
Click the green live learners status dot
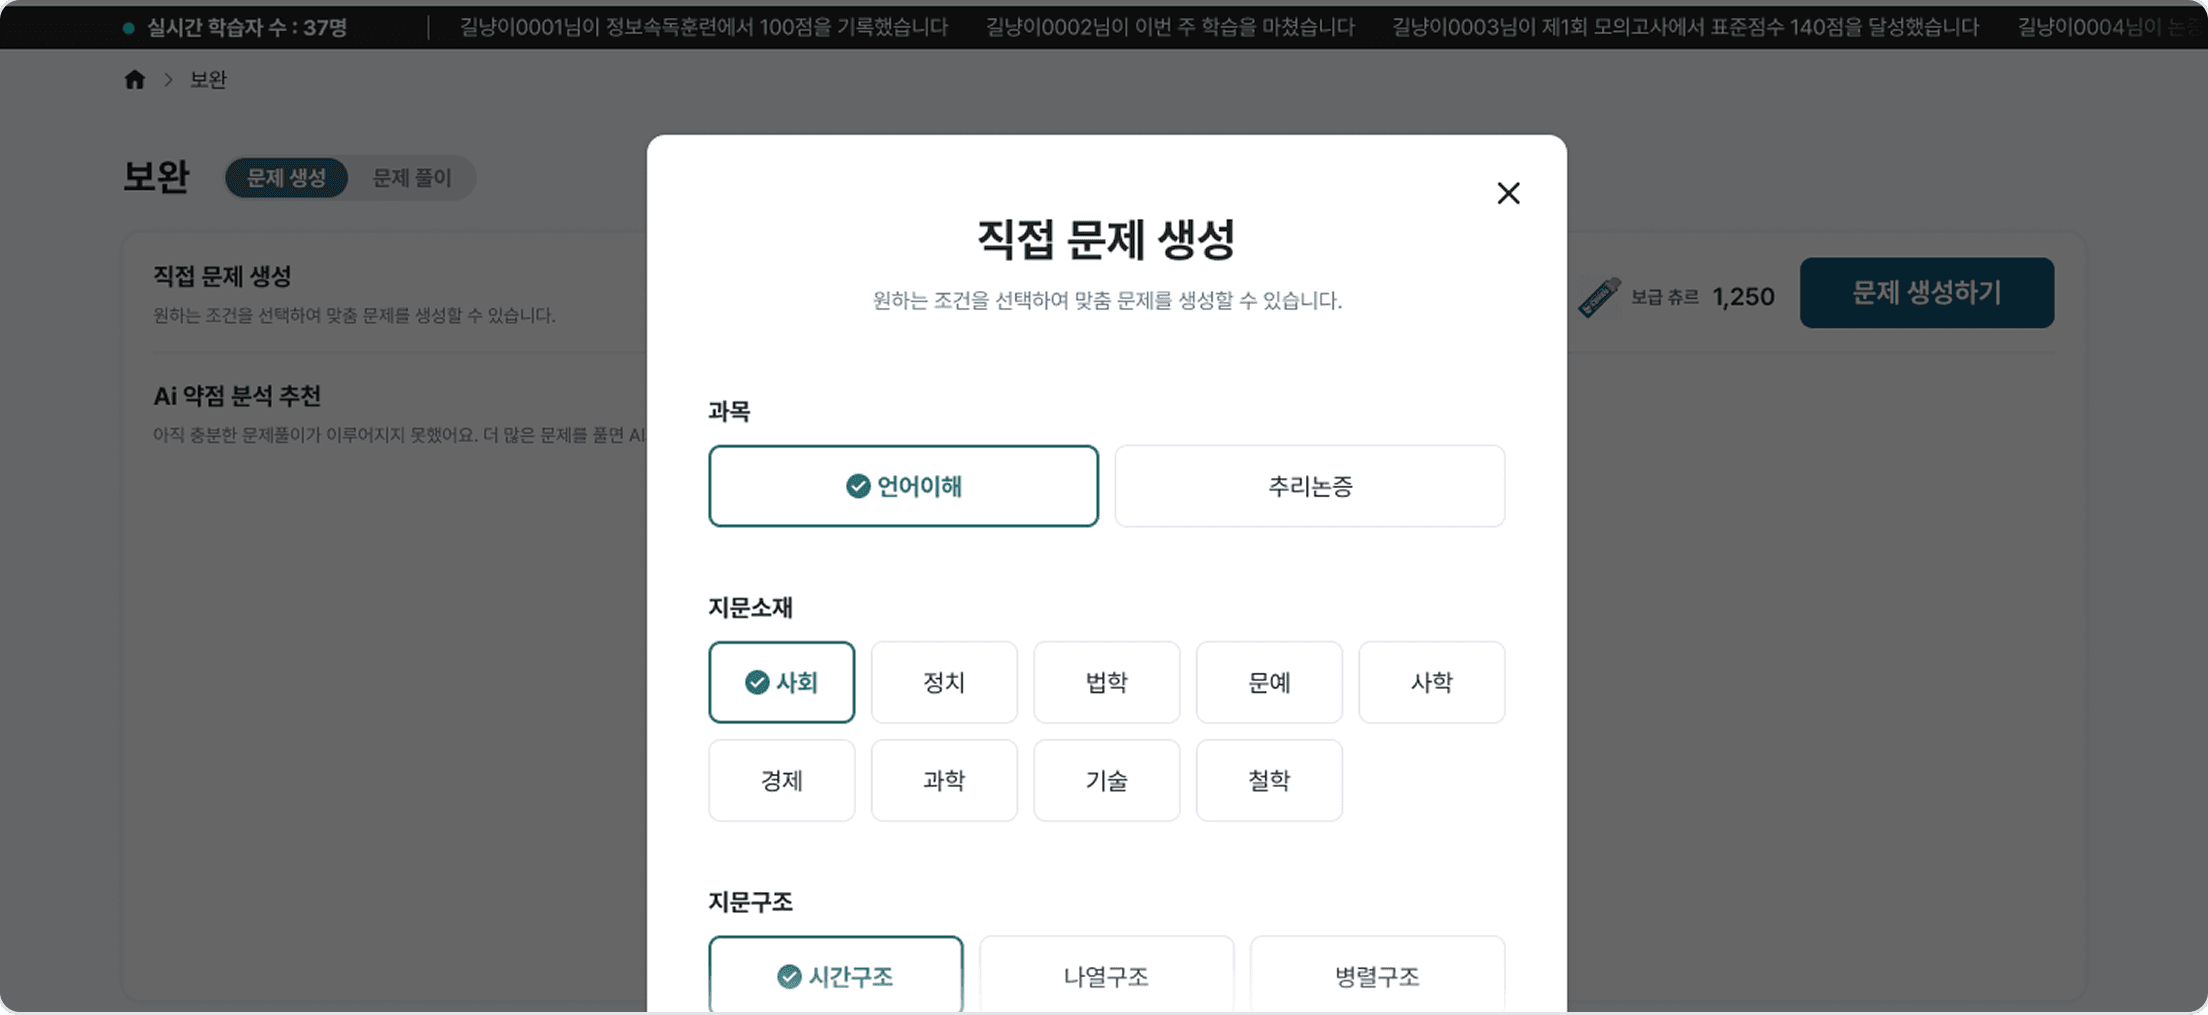click(x=129, y=28)
